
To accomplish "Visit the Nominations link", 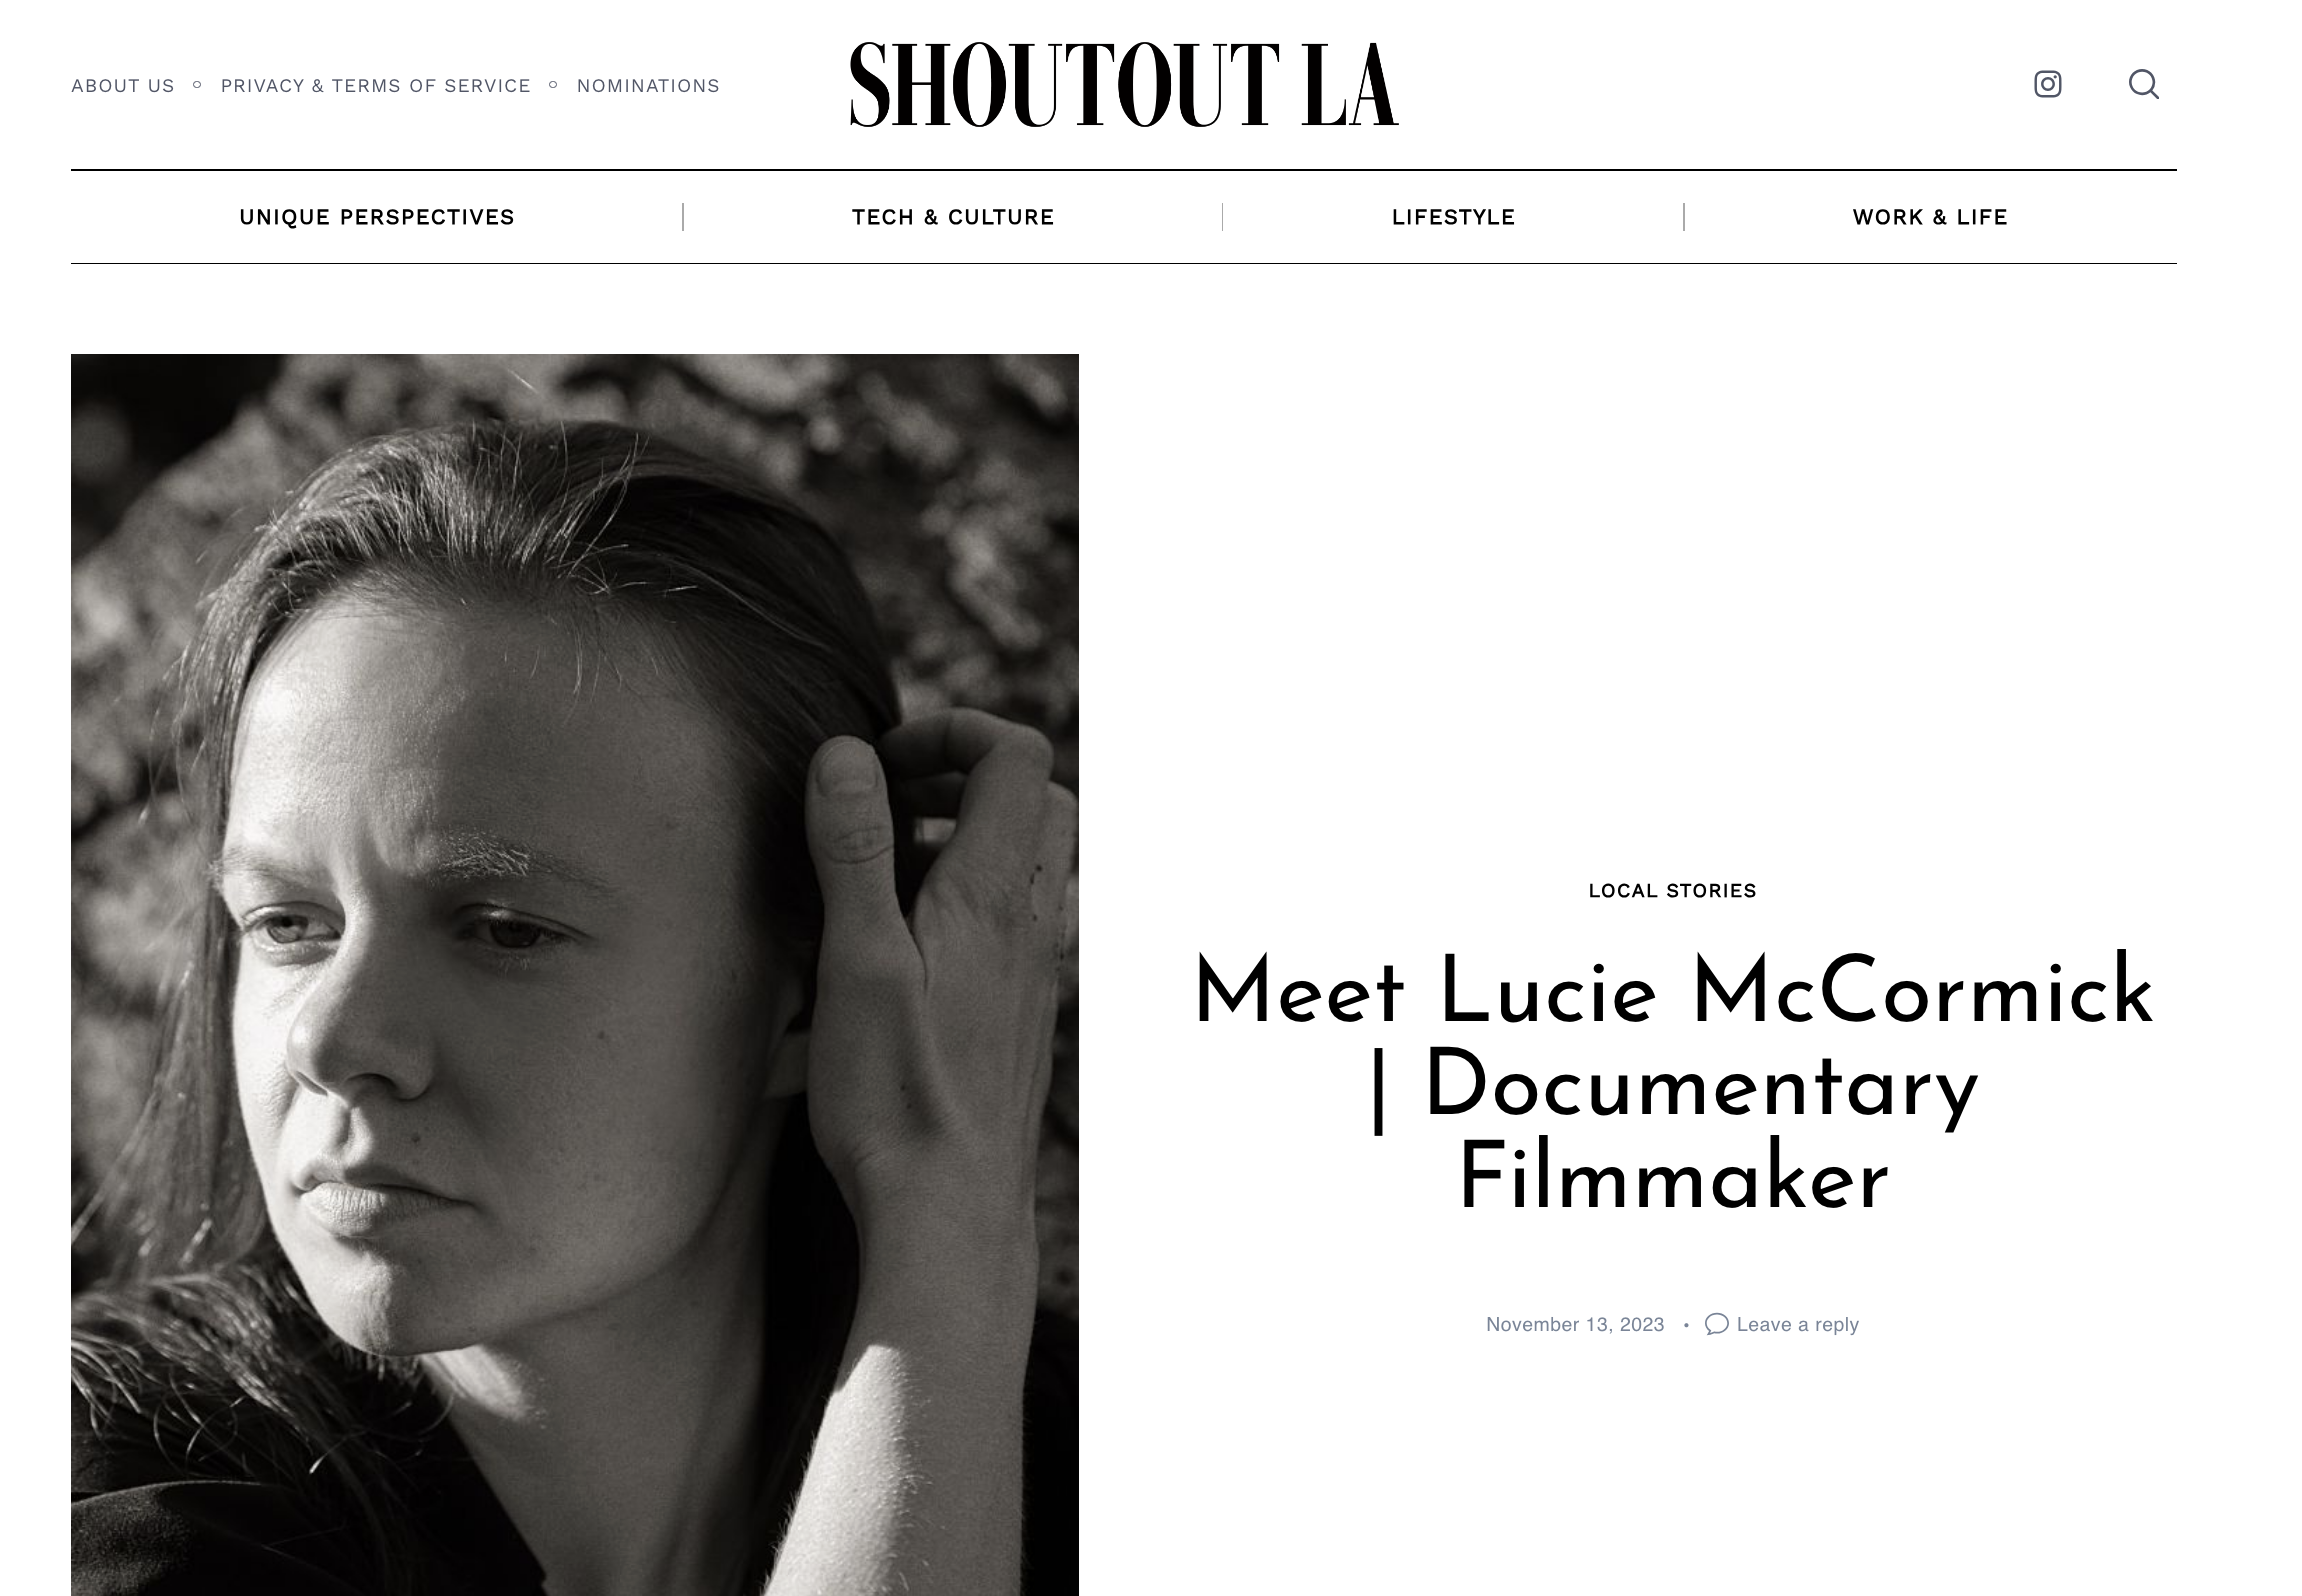I will click(648, 86).
